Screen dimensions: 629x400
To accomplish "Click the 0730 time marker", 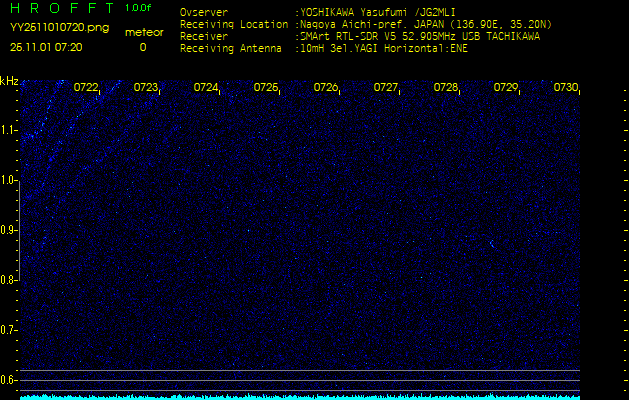I will 566,88.
